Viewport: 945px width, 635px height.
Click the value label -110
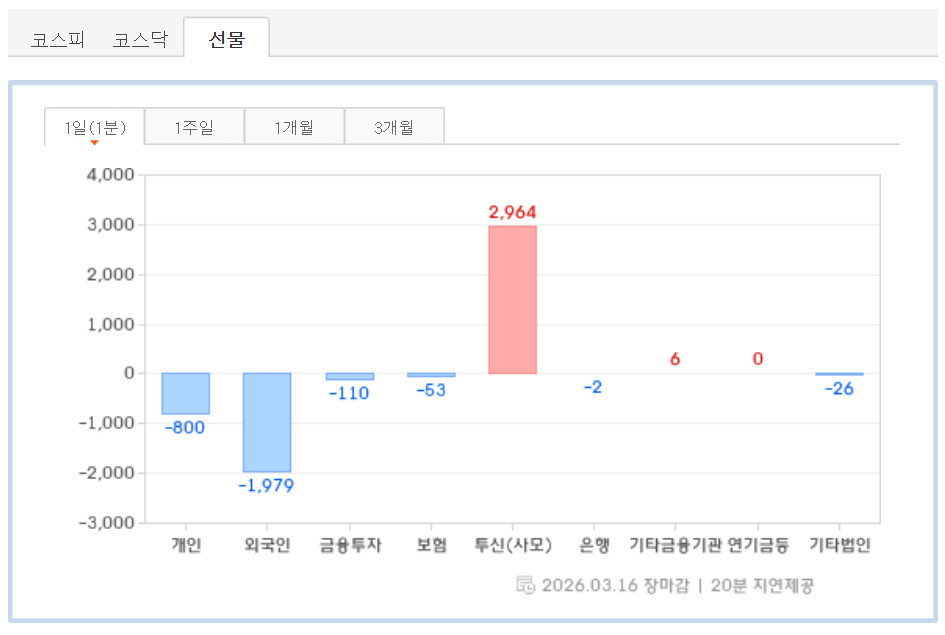tap(349, 393)
